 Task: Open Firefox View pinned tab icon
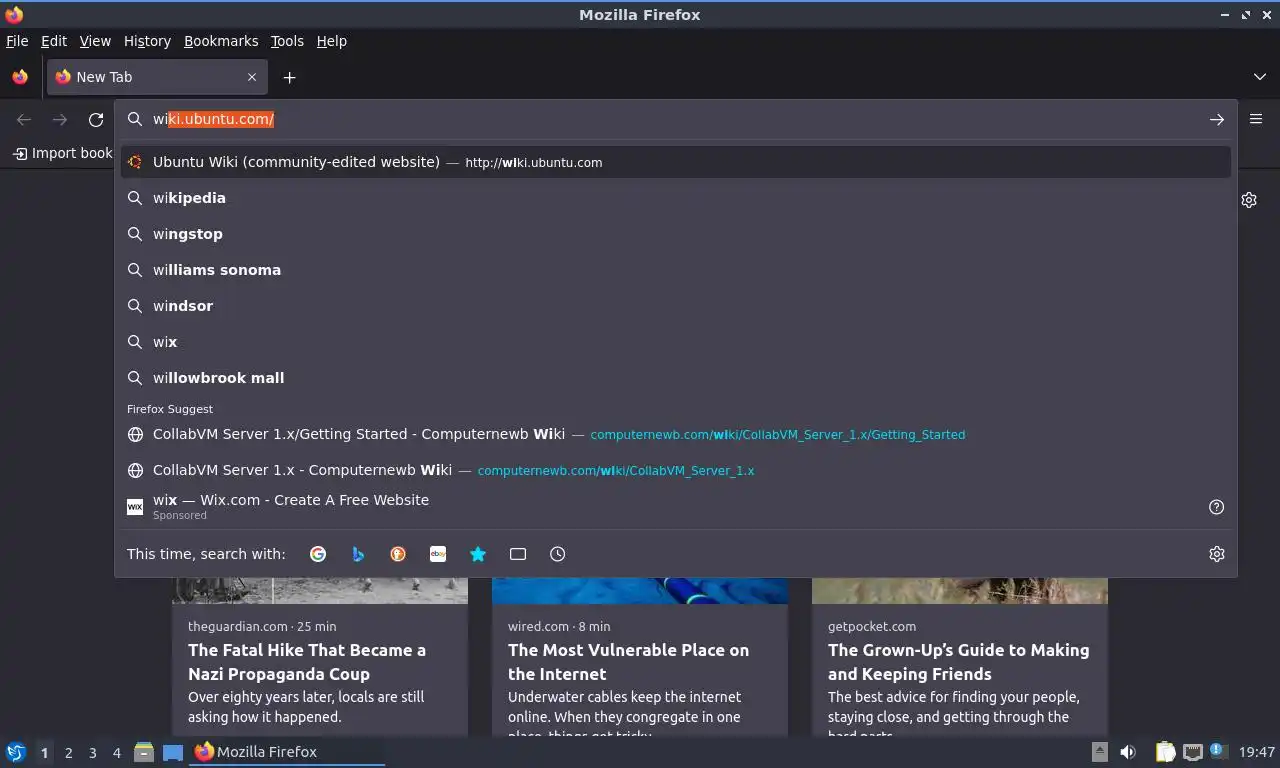[20, 77]
